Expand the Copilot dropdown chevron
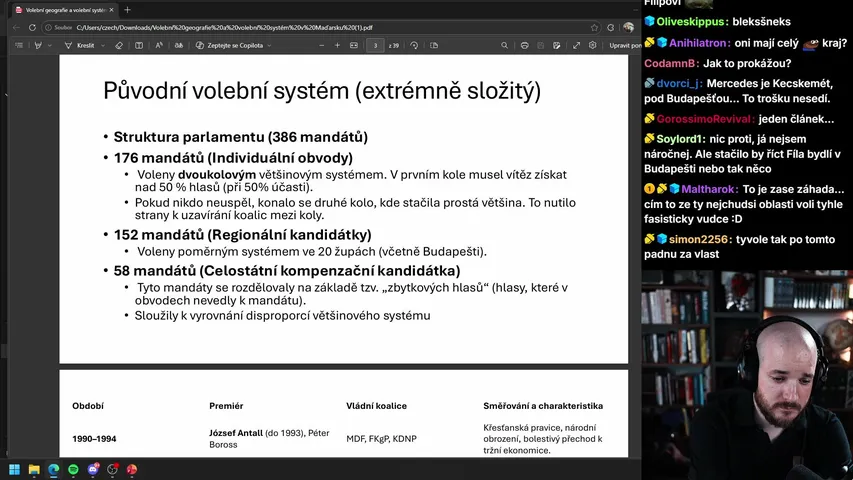Screen dimensions: 853x480 point(269,46)
